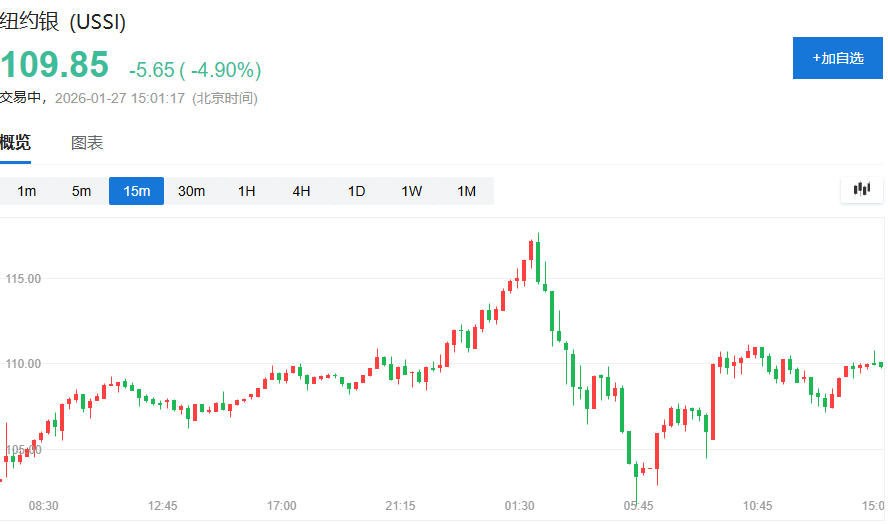Click the 纽约银 (USSI) title

coord(63,22)
